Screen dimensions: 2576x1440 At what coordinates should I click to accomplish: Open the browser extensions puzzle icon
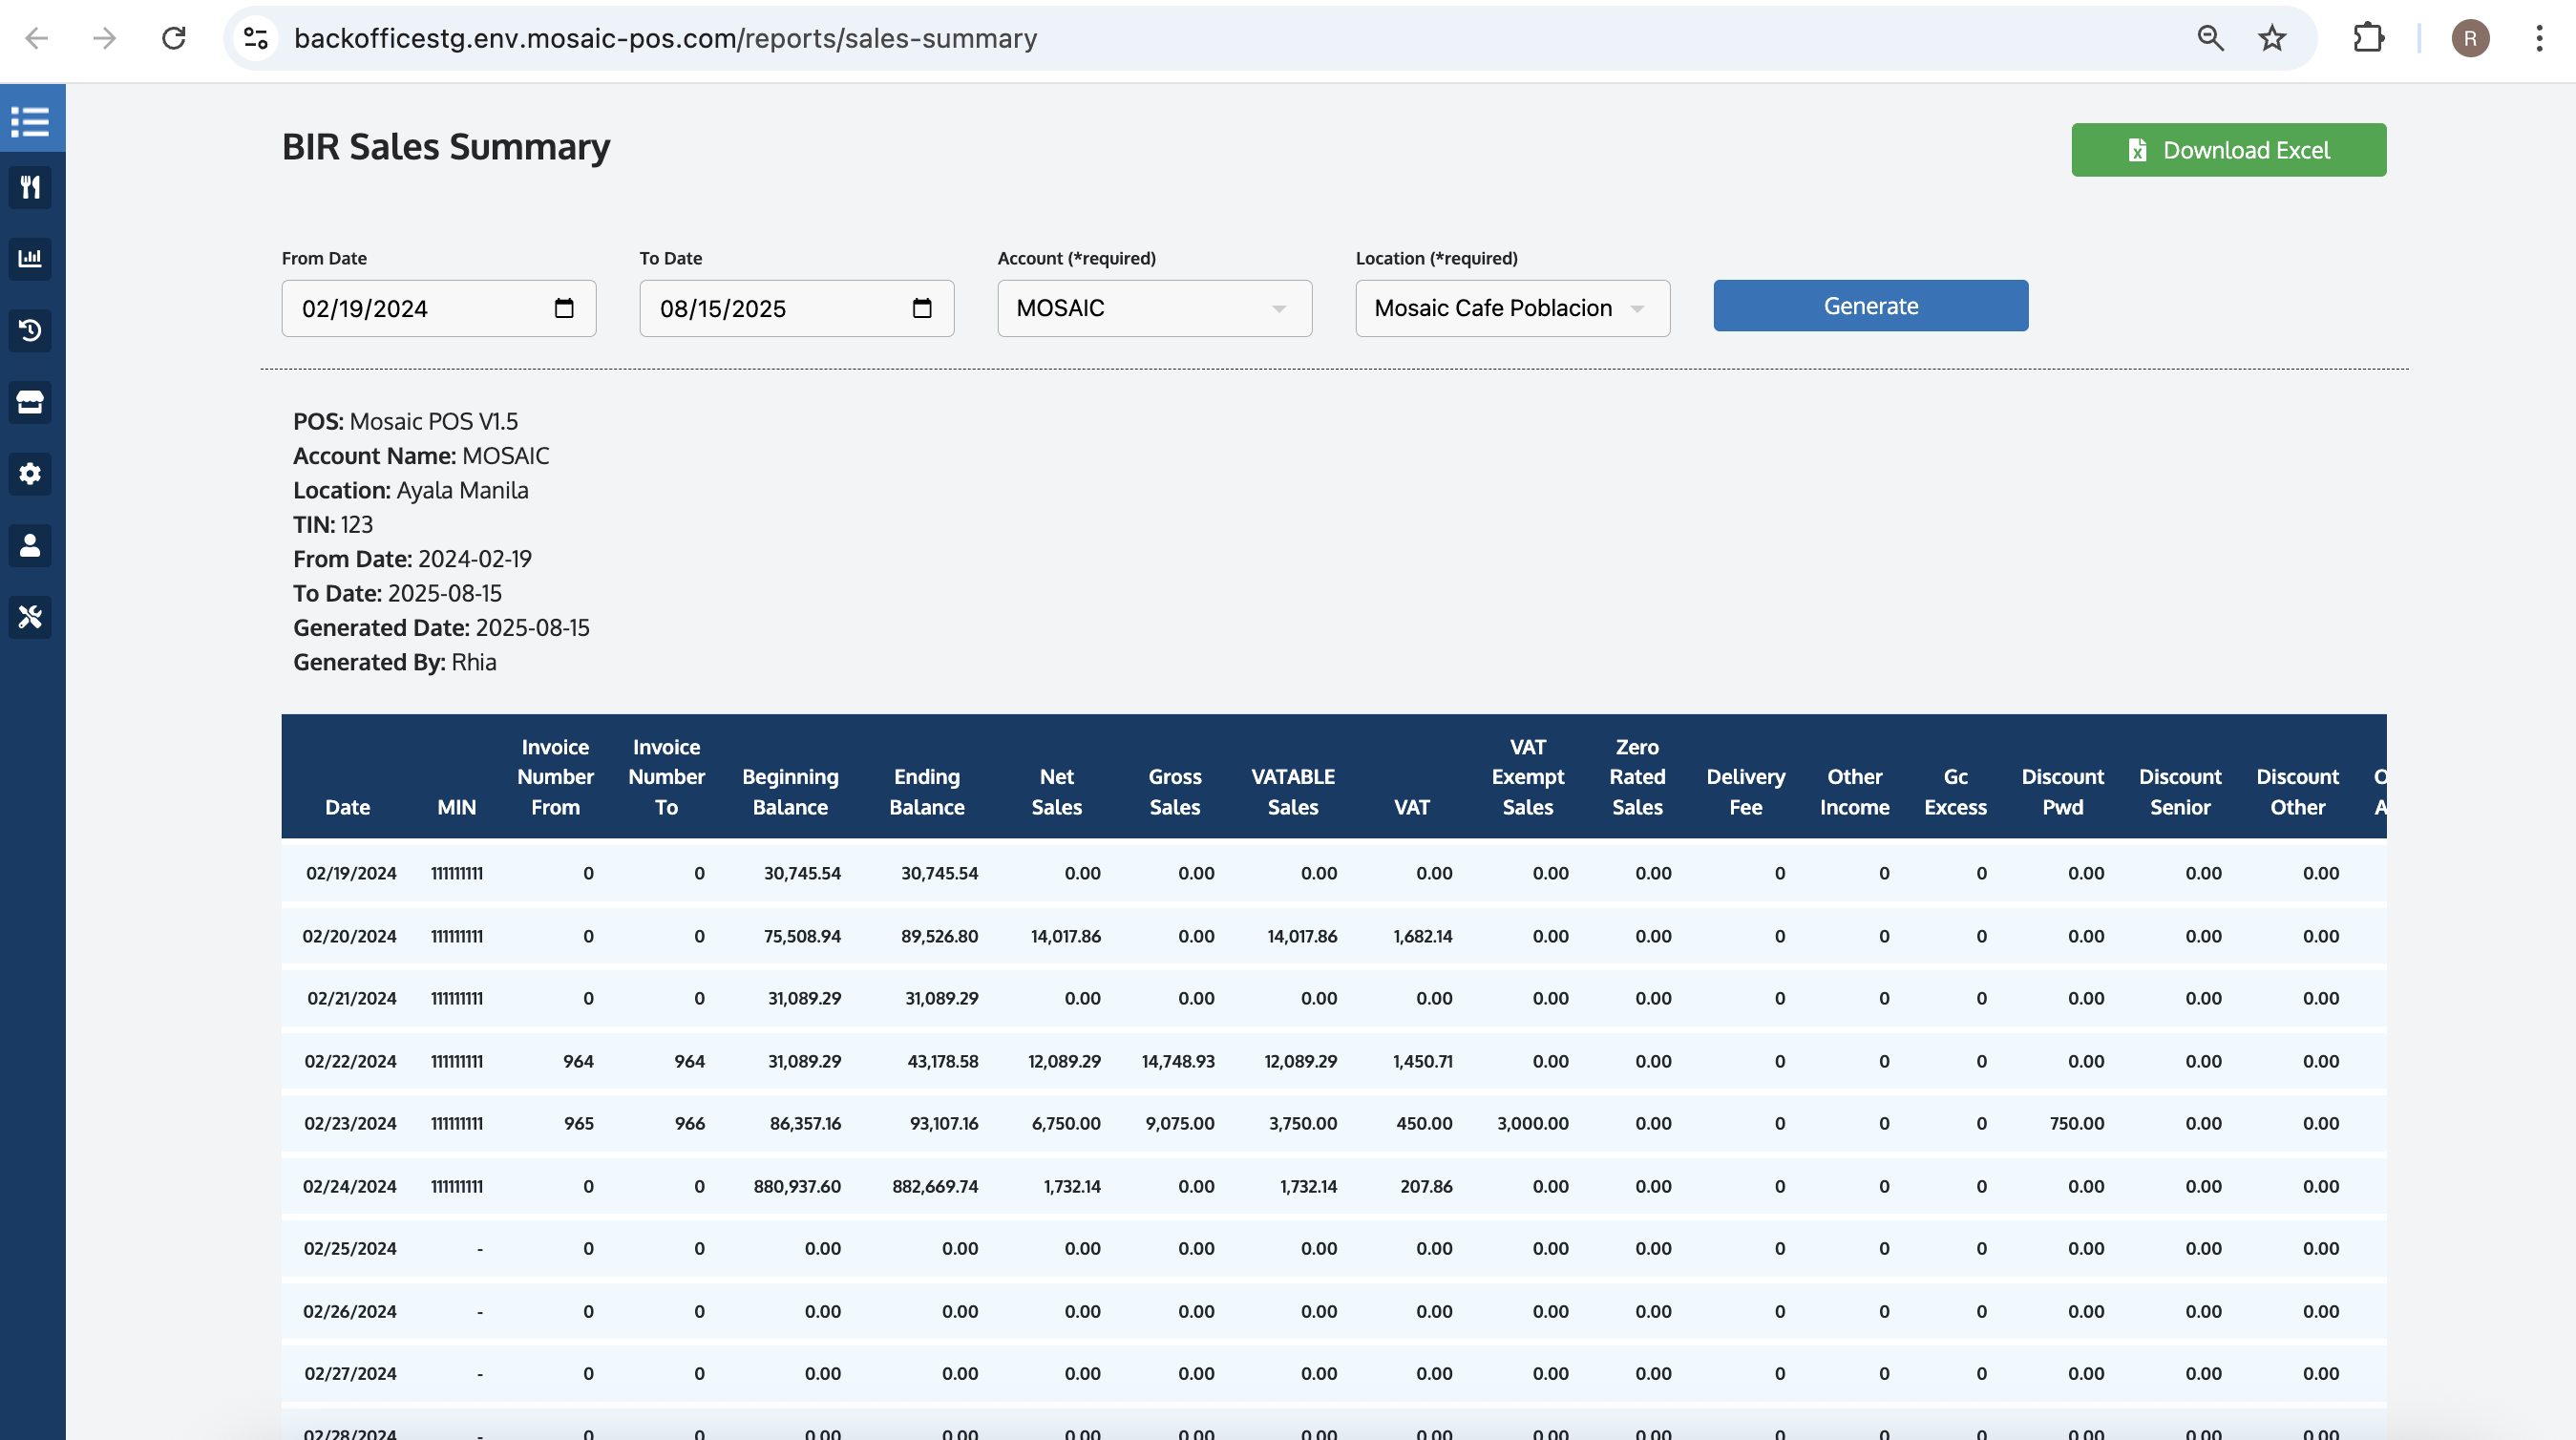tap(2368, 38)
